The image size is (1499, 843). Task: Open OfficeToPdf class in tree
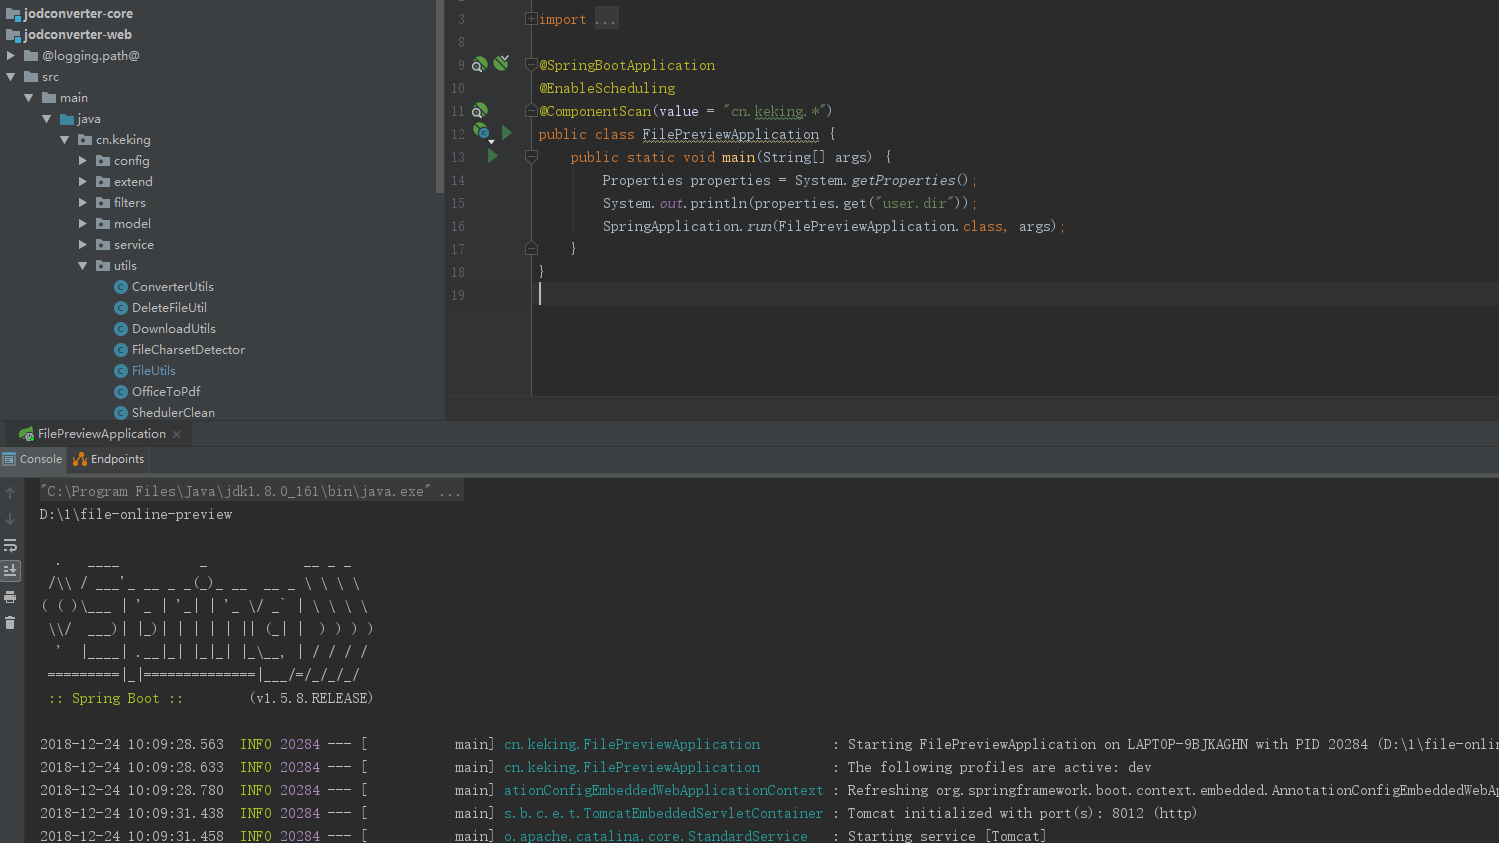(166, 392)
